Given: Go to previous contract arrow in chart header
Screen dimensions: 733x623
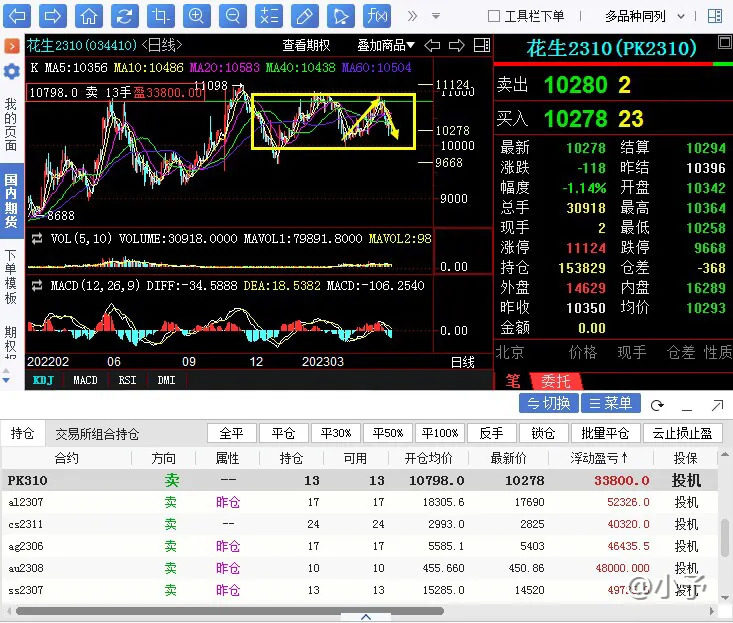Looking at the screenshot, I should point(432,45).
